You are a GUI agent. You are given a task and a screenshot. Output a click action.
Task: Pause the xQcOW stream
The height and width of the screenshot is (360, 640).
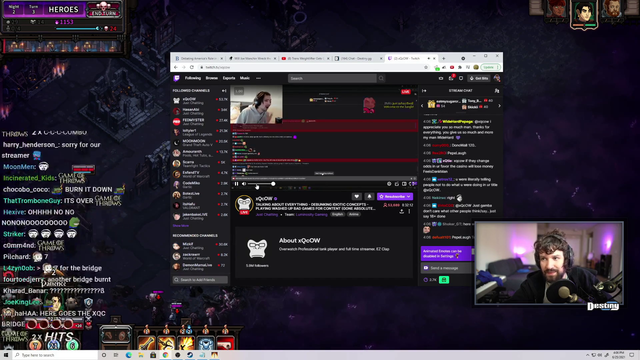(x=236, y=184)
